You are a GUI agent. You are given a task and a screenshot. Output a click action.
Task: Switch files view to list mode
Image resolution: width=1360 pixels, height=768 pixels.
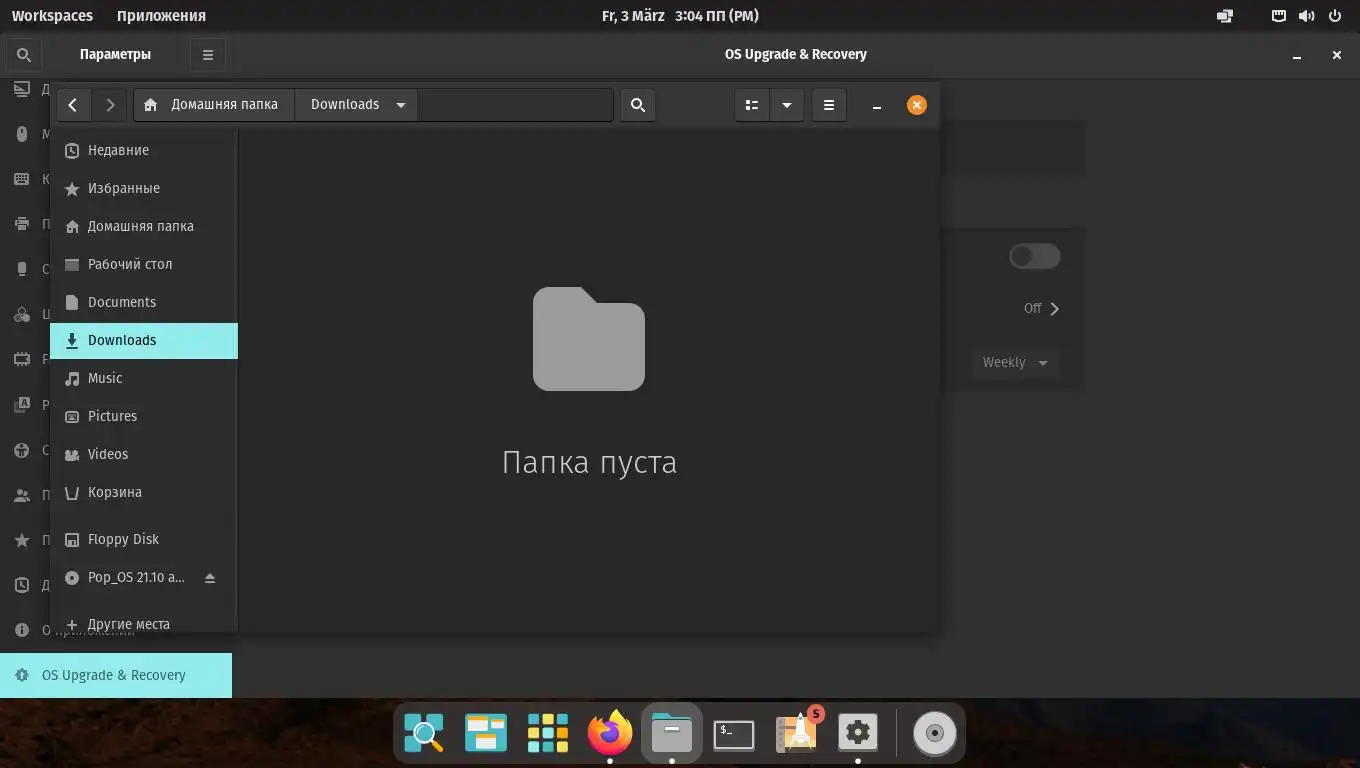[752, 105]
